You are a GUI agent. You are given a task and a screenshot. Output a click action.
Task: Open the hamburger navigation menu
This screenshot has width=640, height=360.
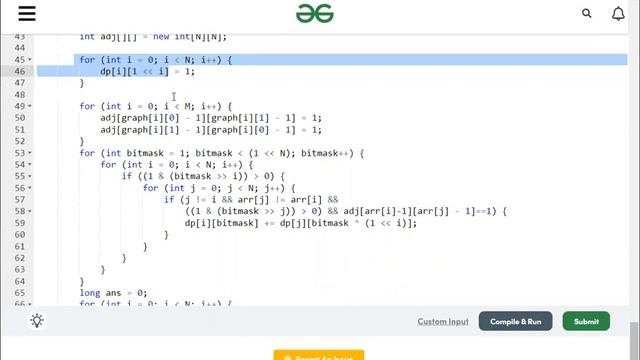click(27, 13)
